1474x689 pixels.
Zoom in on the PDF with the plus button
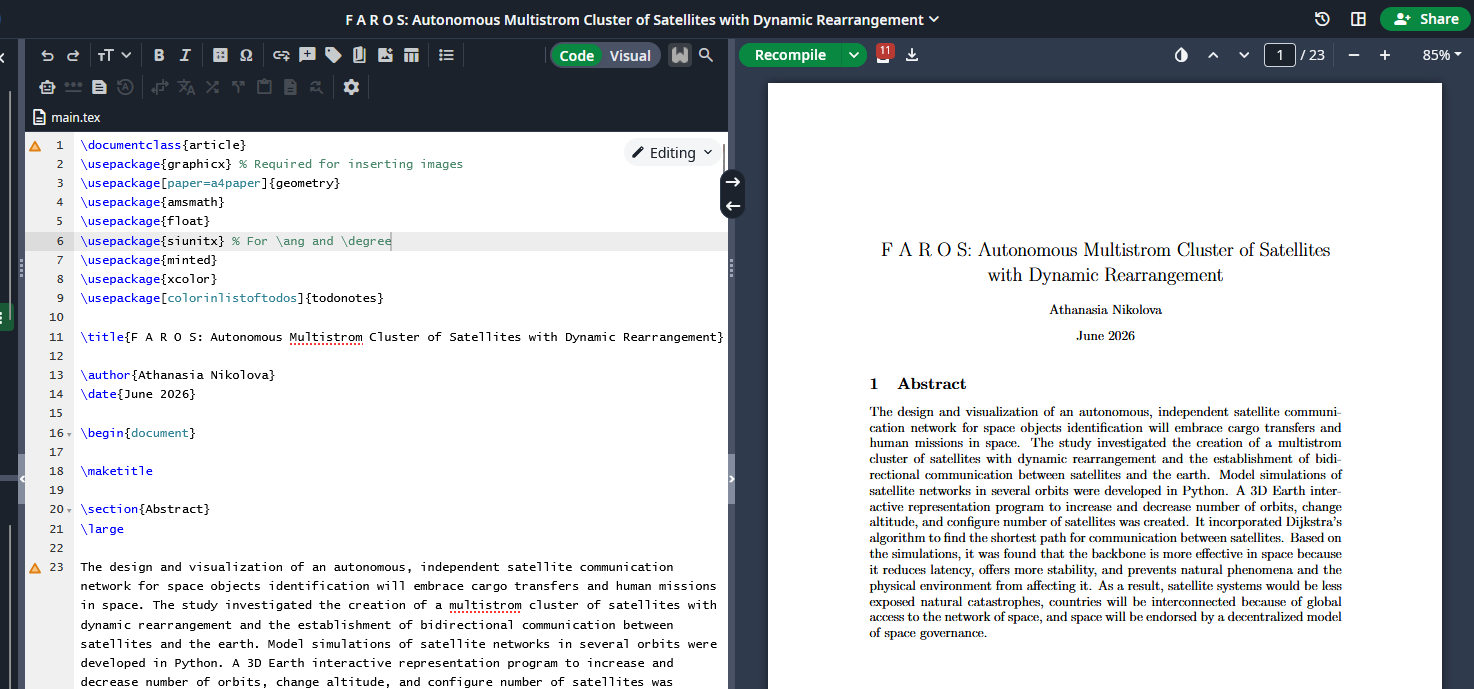point(1385,55)
